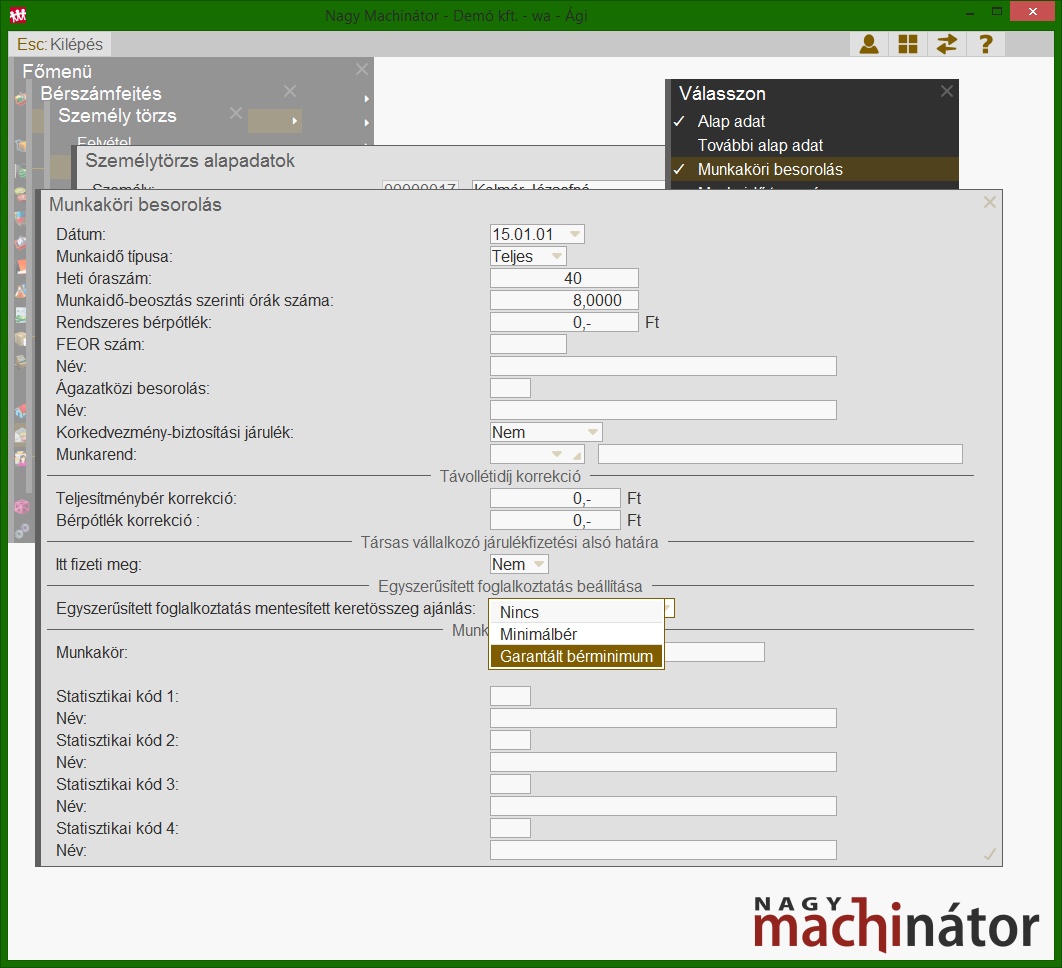Expand the highlighted Személy törzs submenu arrow
Image resolution: width=1062 pixels, height=968 pixels.
(294, 121)
